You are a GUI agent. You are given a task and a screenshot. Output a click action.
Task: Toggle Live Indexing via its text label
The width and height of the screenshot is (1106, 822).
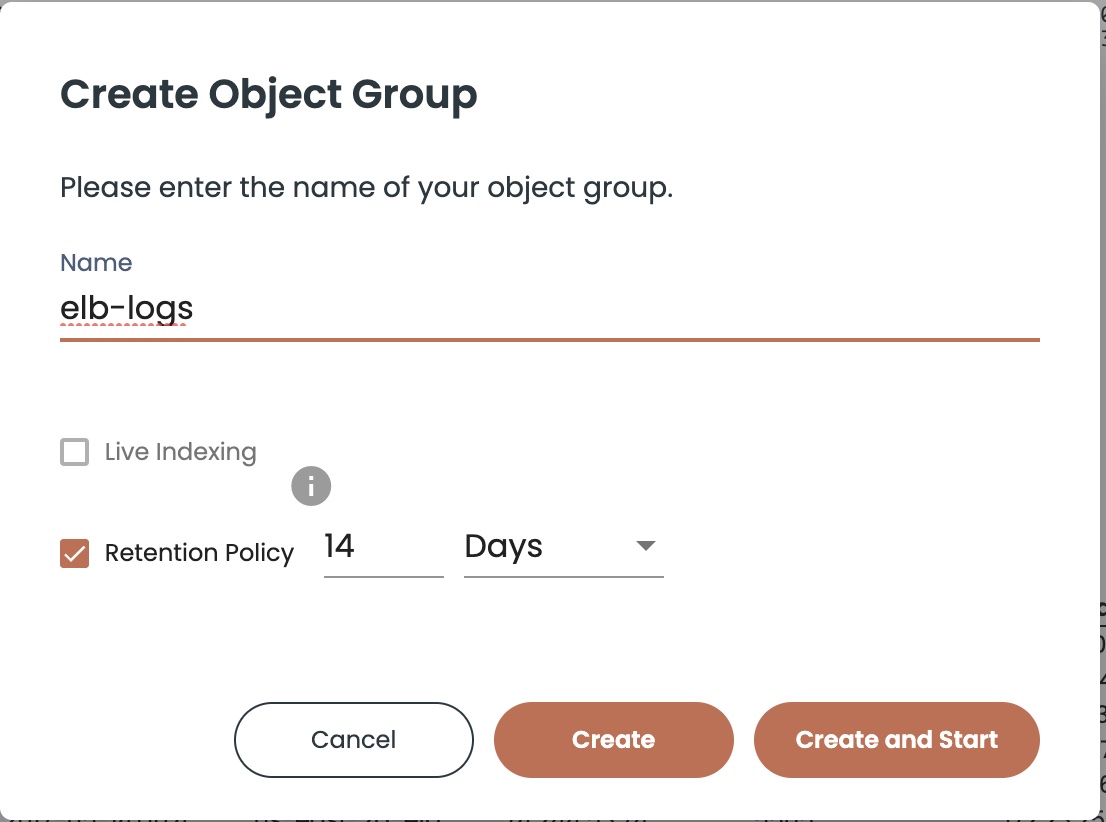[181, 452]
